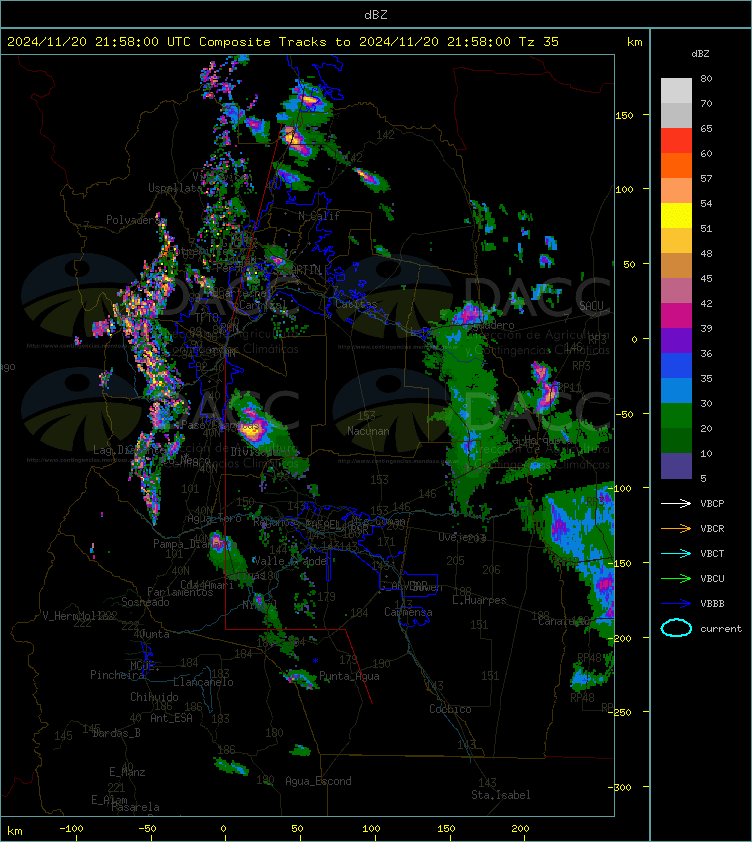This screenshot has height=842, width=752.
Task: Click the 'Nacunan' place label on map
Action: [x=368, y=431]
